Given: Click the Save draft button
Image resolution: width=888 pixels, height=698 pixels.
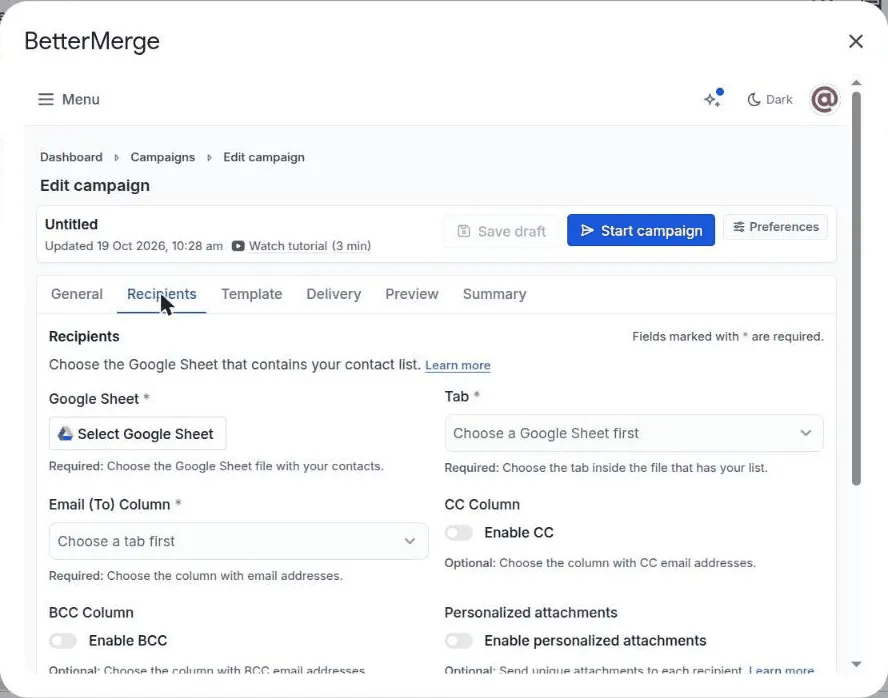Looking at the screenshot, I should tap(502, 231).
